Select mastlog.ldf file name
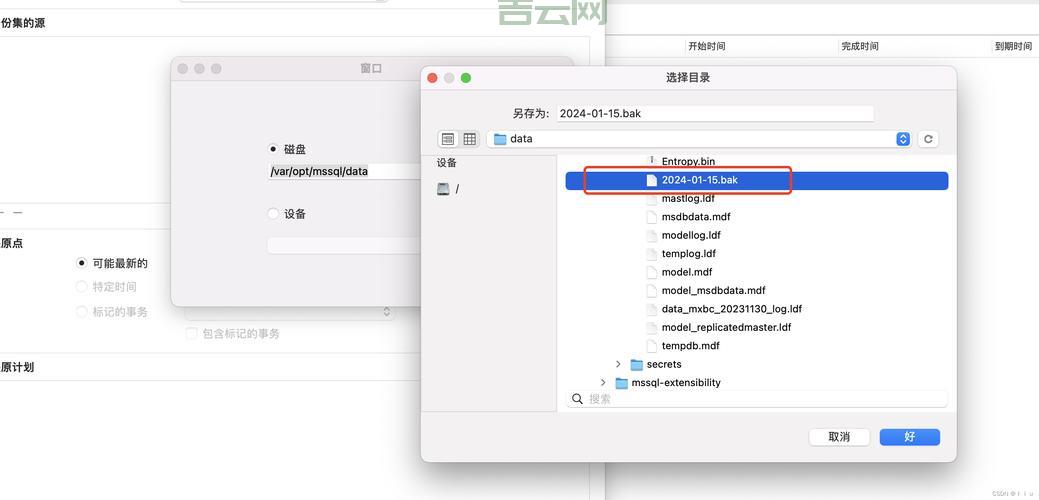Viewport: 1039px width, 500px height. point(688,199)
